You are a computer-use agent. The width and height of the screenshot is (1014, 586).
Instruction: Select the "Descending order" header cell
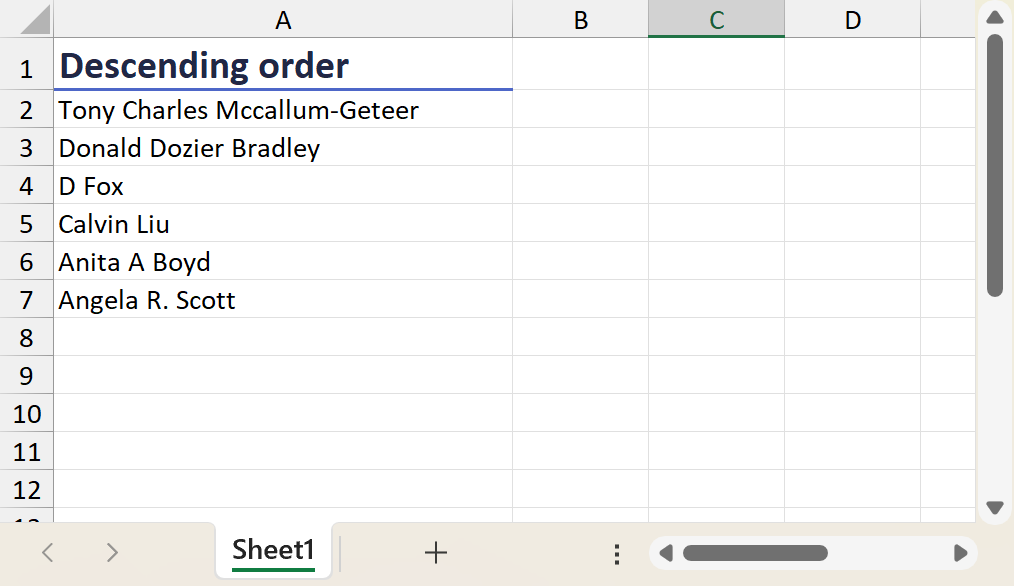pos(283,66)
